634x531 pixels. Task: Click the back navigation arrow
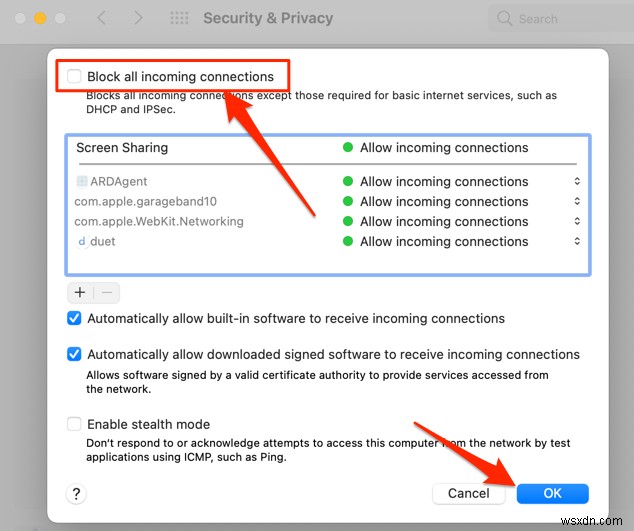click(x=102, y=18)
